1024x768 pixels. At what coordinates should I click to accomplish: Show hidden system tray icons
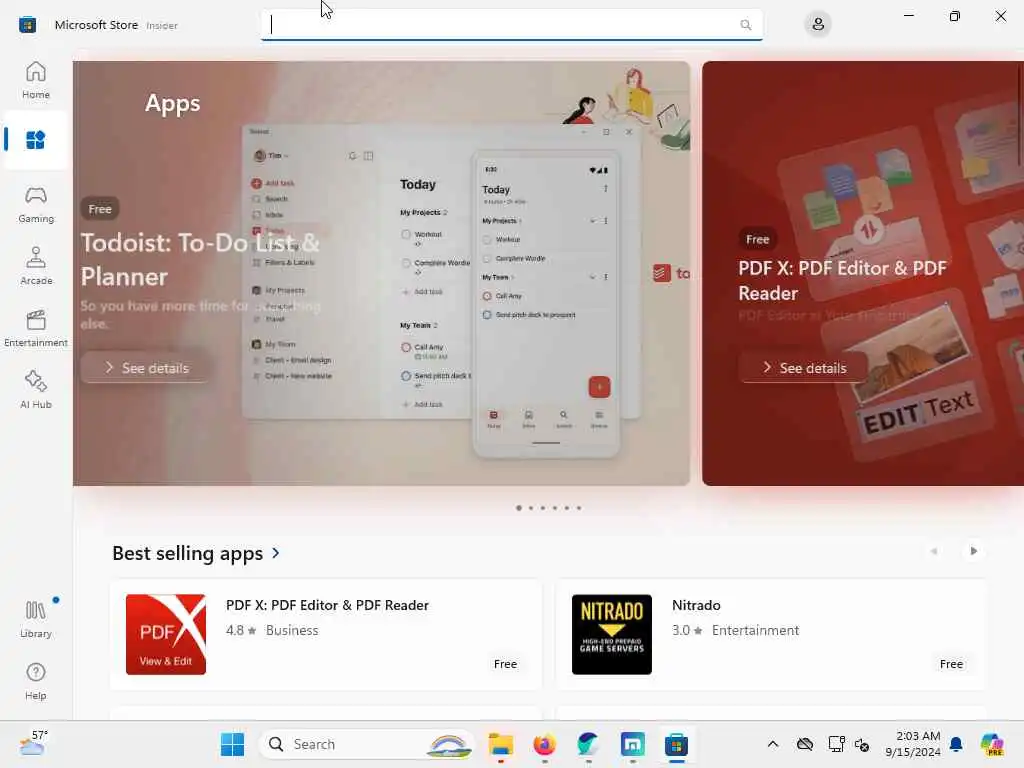click(x=773, y=744)
